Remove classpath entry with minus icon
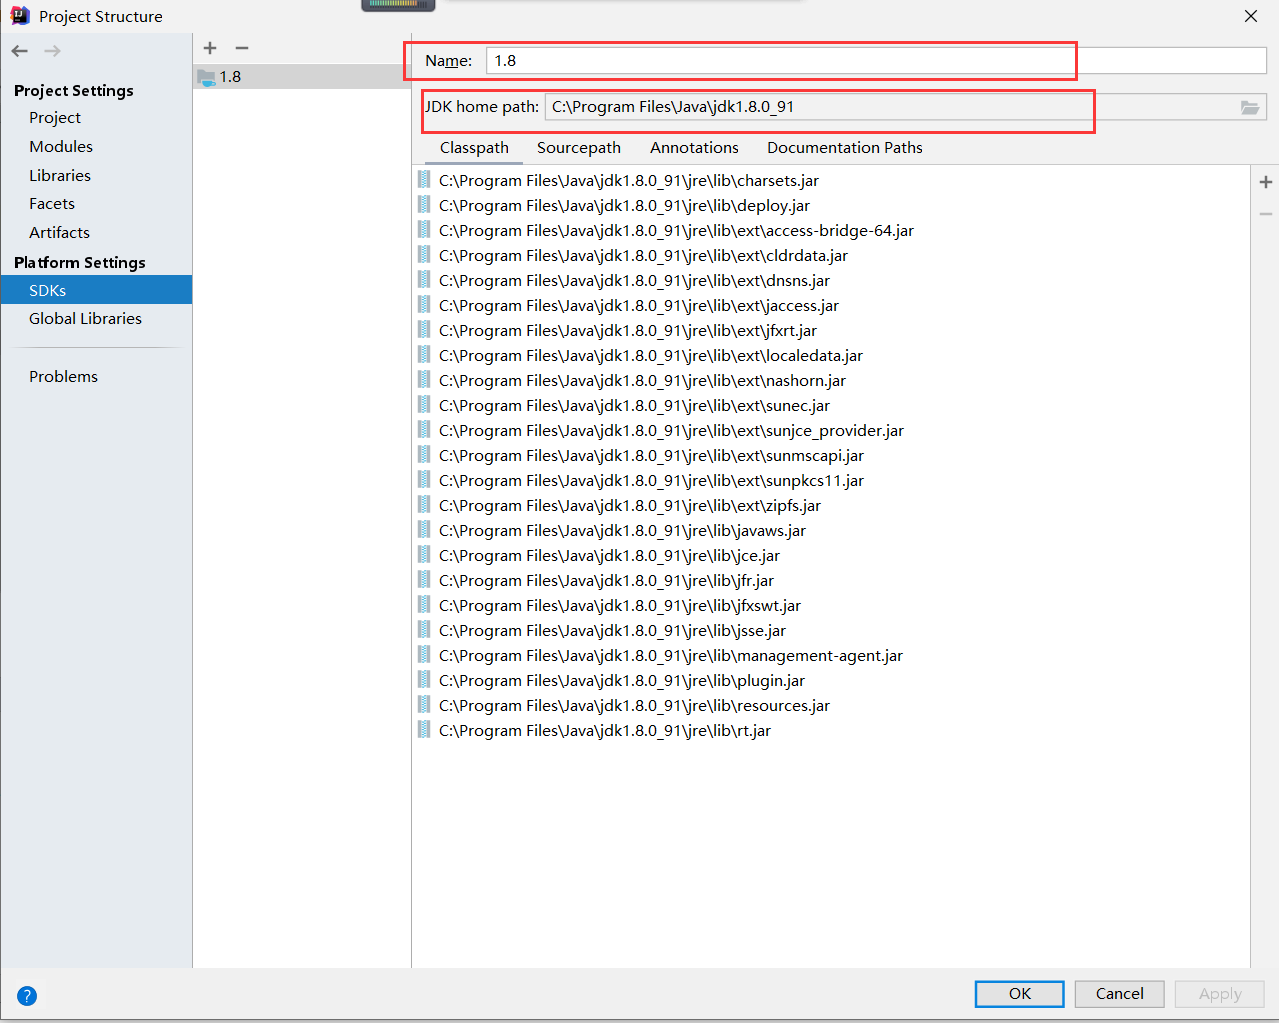Image resolution: width=1279 pixels, height=1023 pixels. (x=1266, y=214)
